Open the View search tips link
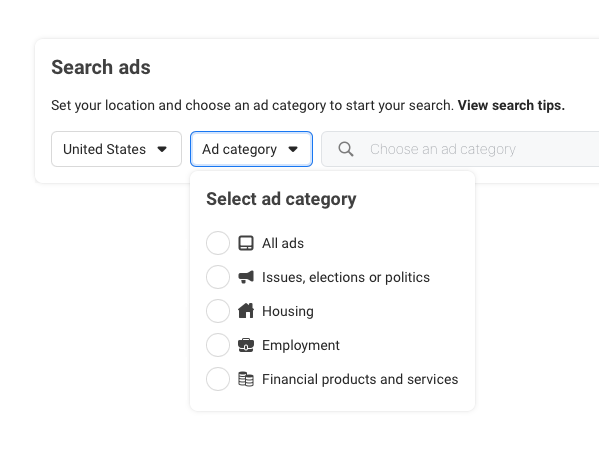 pos(511,105)
